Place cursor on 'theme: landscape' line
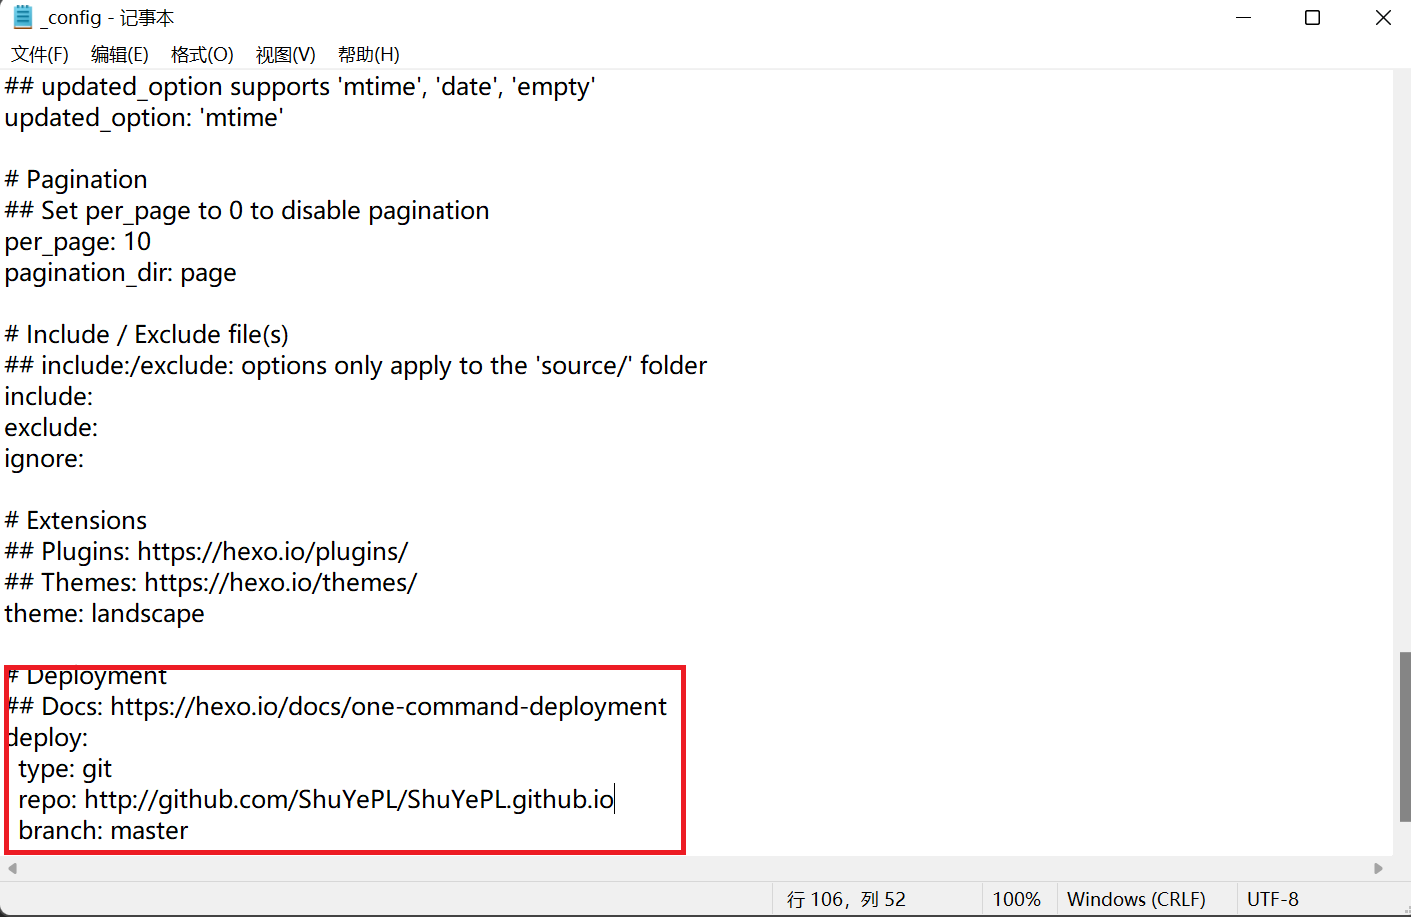 (x=105, y=614)
